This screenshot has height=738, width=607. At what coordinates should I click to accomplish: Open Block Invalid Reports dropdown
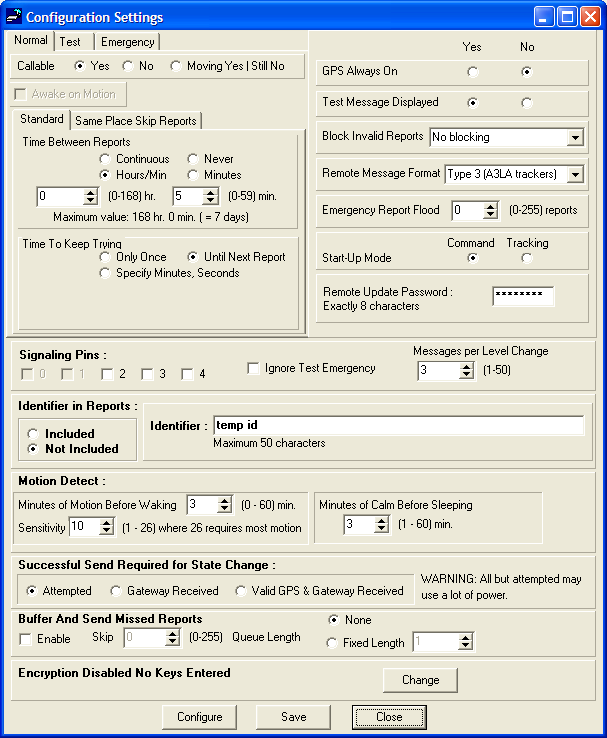575,137
